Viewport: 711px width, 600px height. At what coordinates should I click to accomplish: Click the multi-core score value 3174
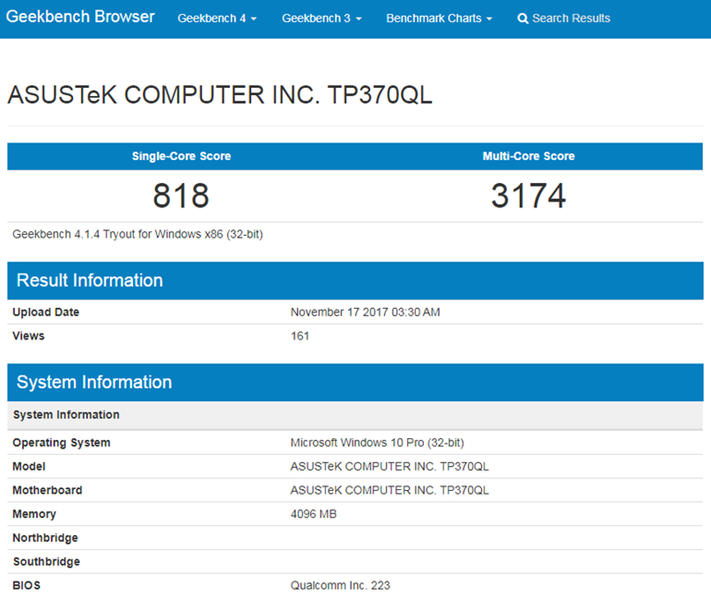coord(529,196)
